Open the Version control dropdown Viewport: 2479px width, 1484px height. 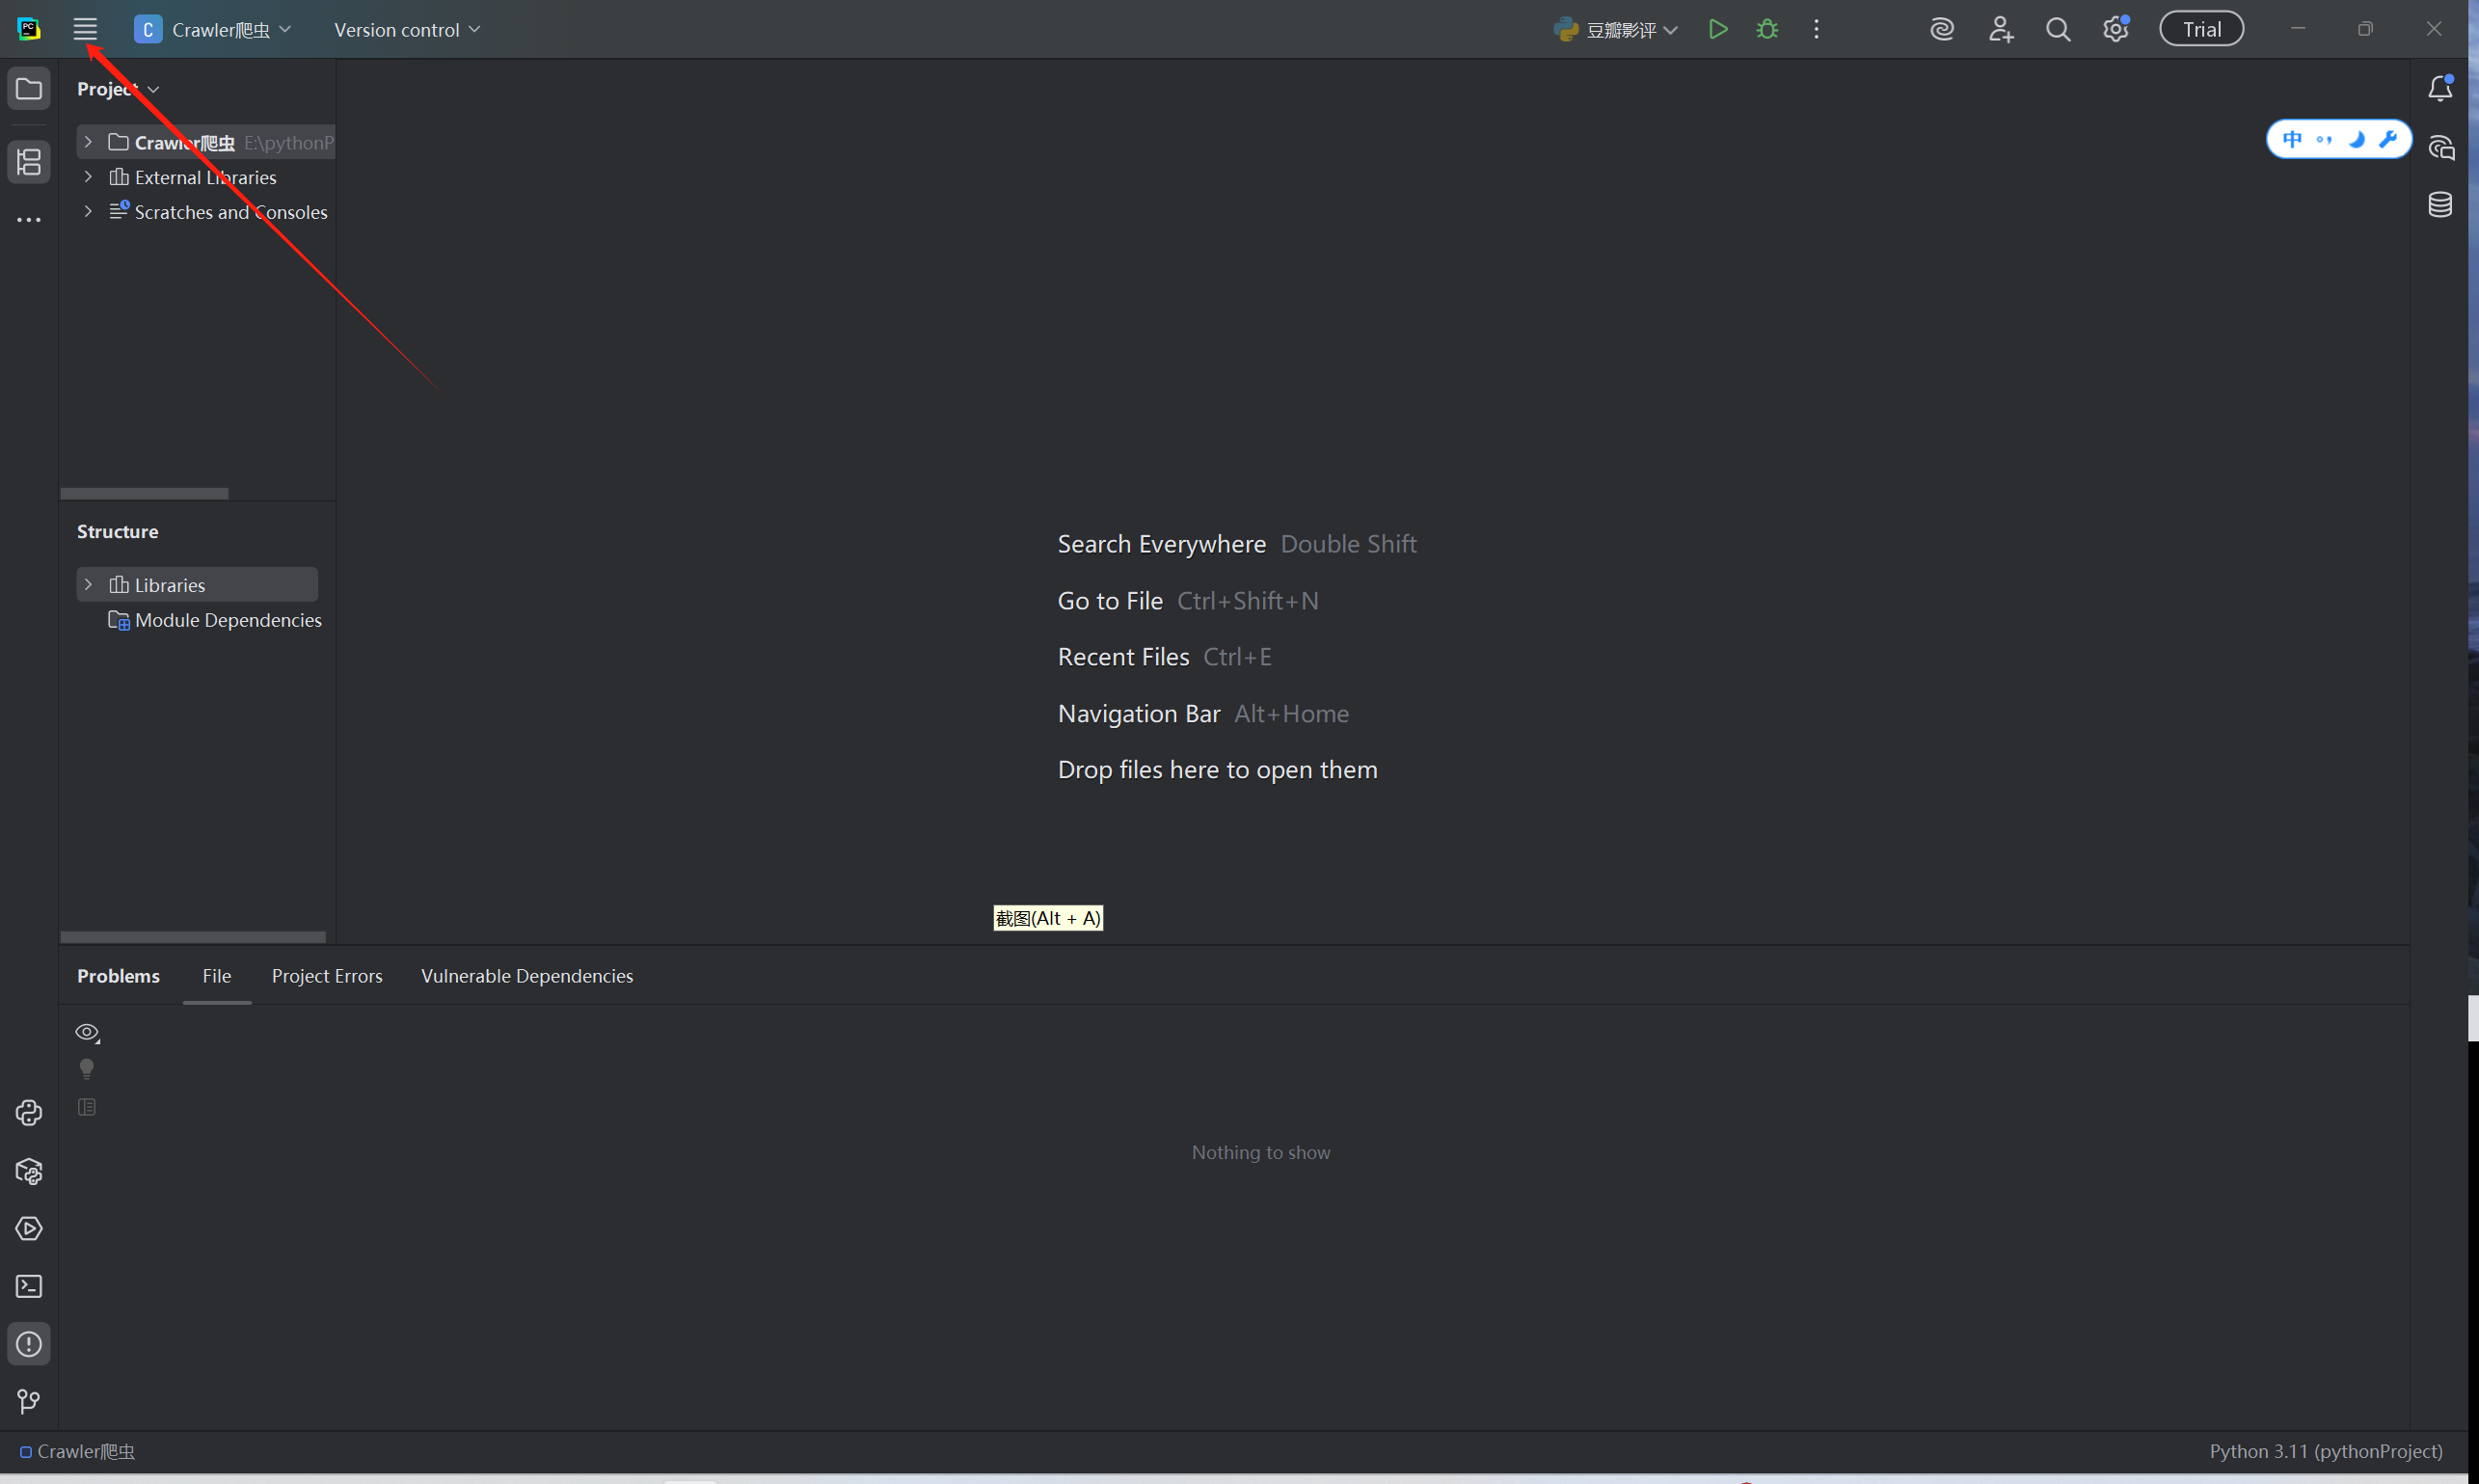pyautogui.click(x=407, y=29)
